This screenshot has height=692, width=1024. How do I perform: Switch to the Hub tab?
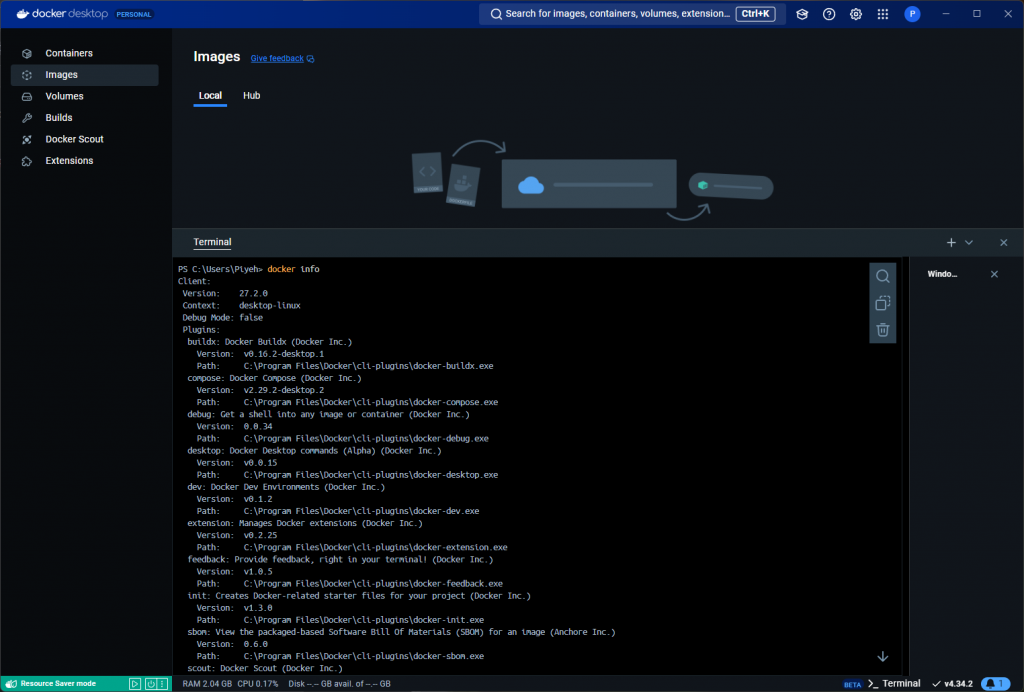click(x=251, y=96)
